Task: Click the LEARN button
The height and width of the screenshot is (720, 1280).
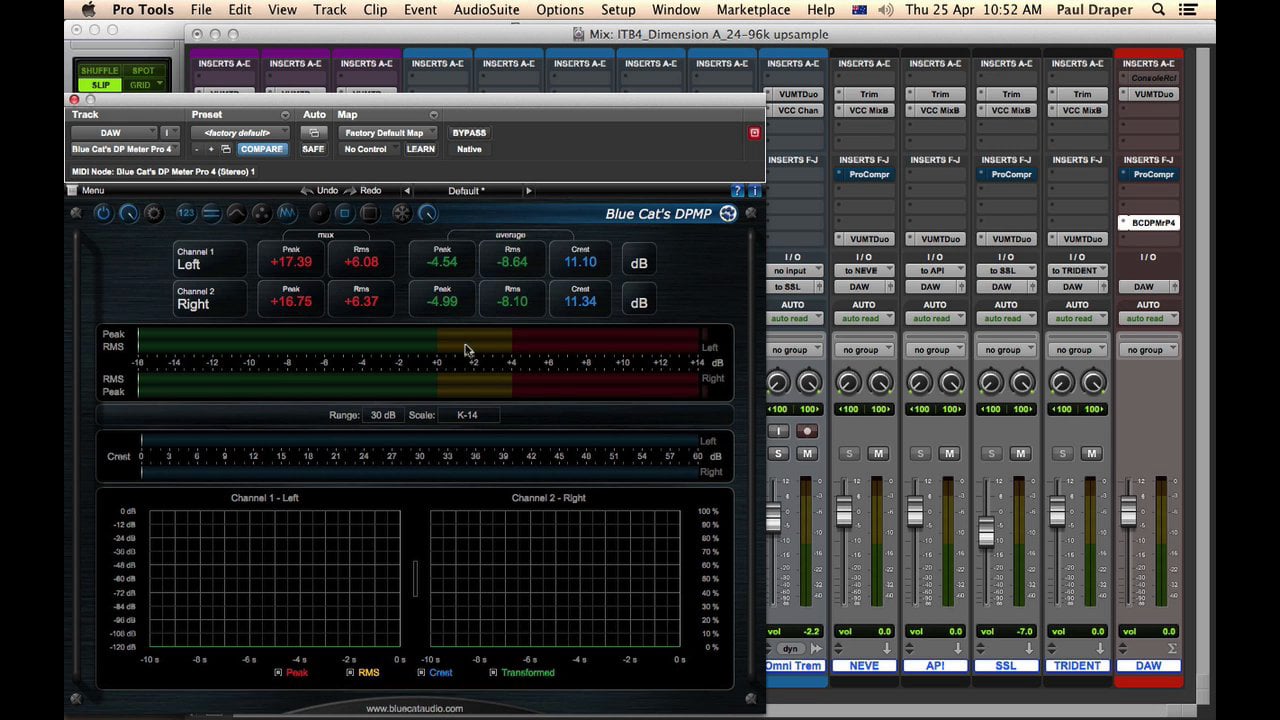Action: 421,150
